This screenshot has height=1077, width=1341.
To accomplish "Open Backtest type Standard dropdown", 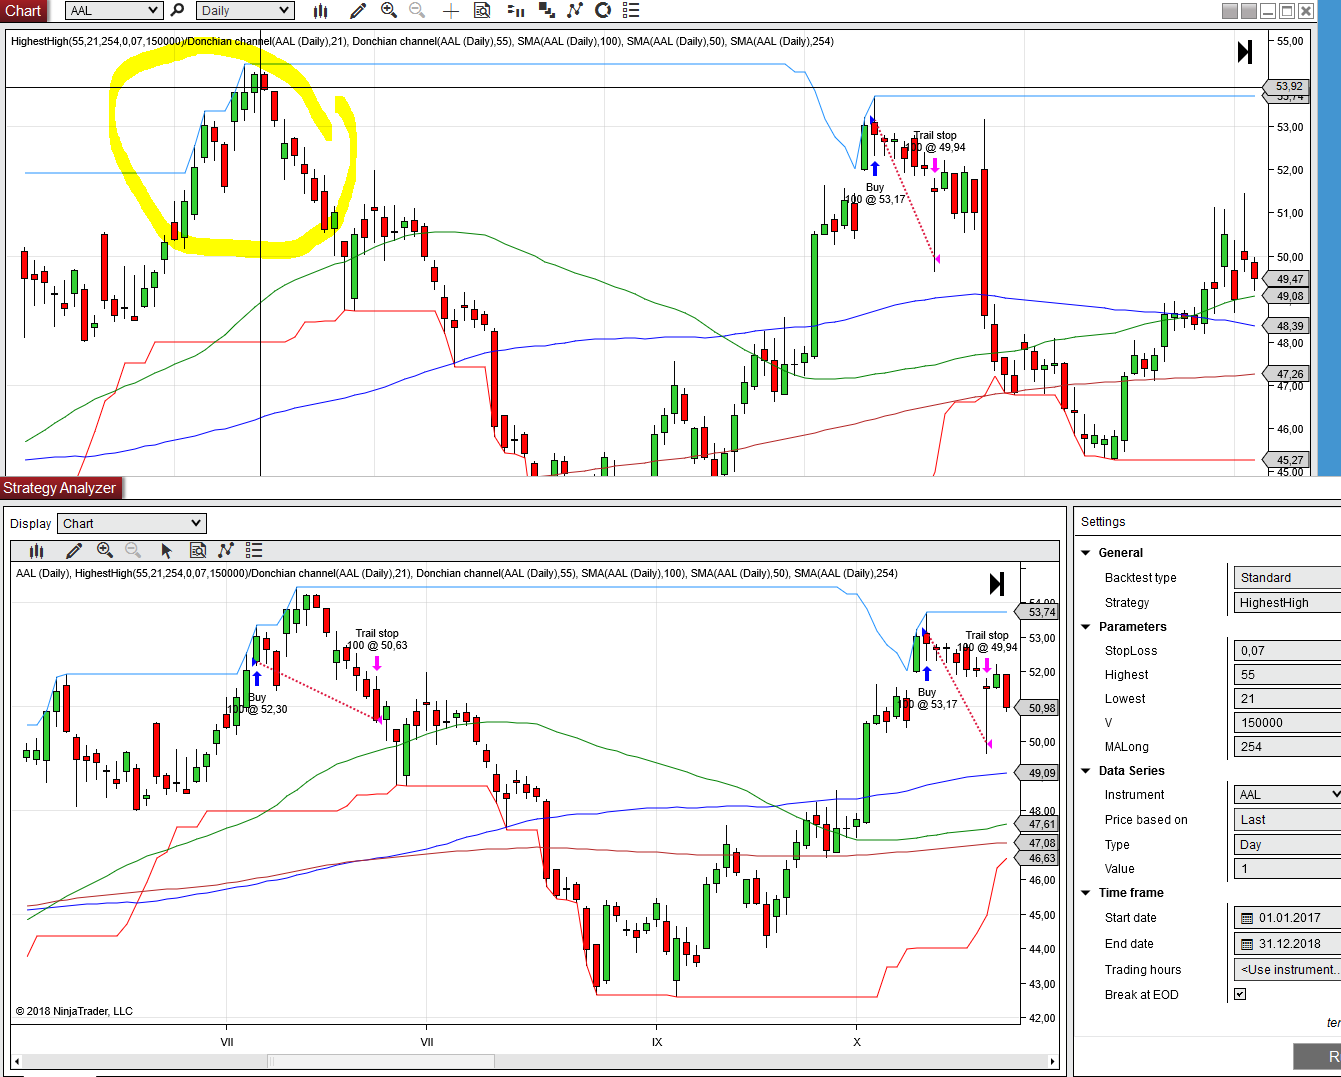I will (x=1287, y=577).
